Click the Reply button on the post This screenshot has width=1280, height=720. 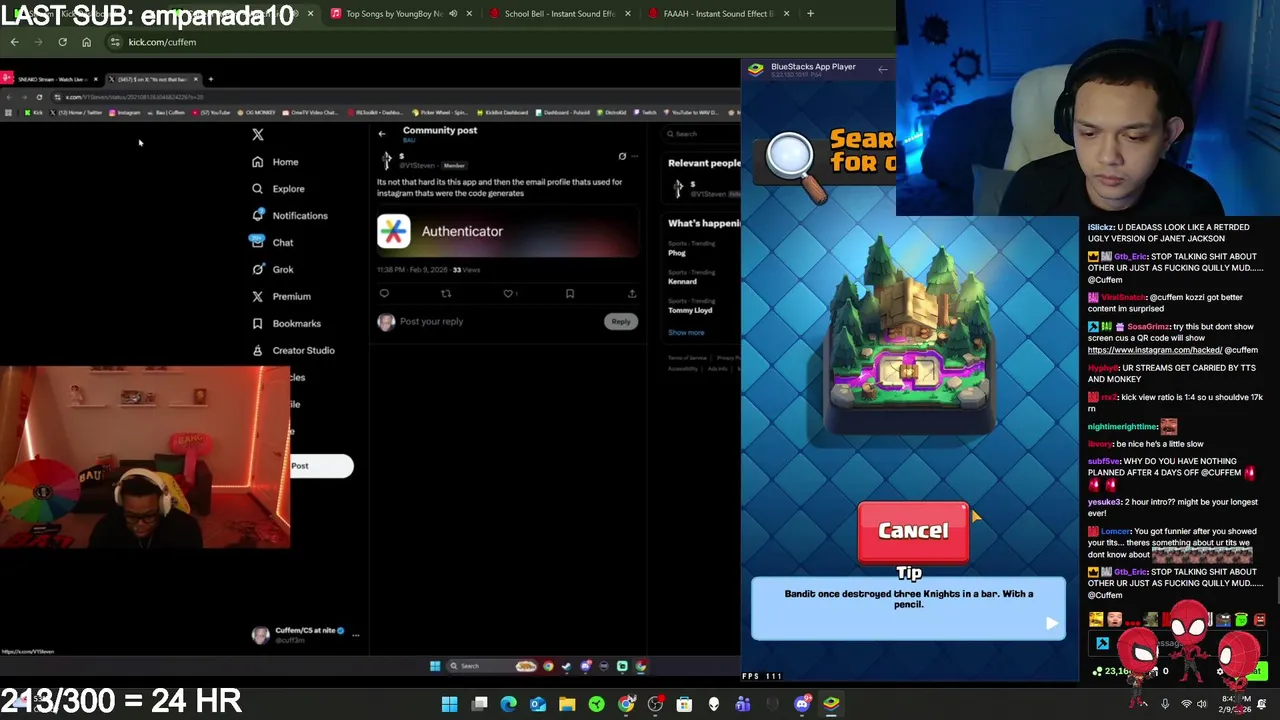pos(621,322)
